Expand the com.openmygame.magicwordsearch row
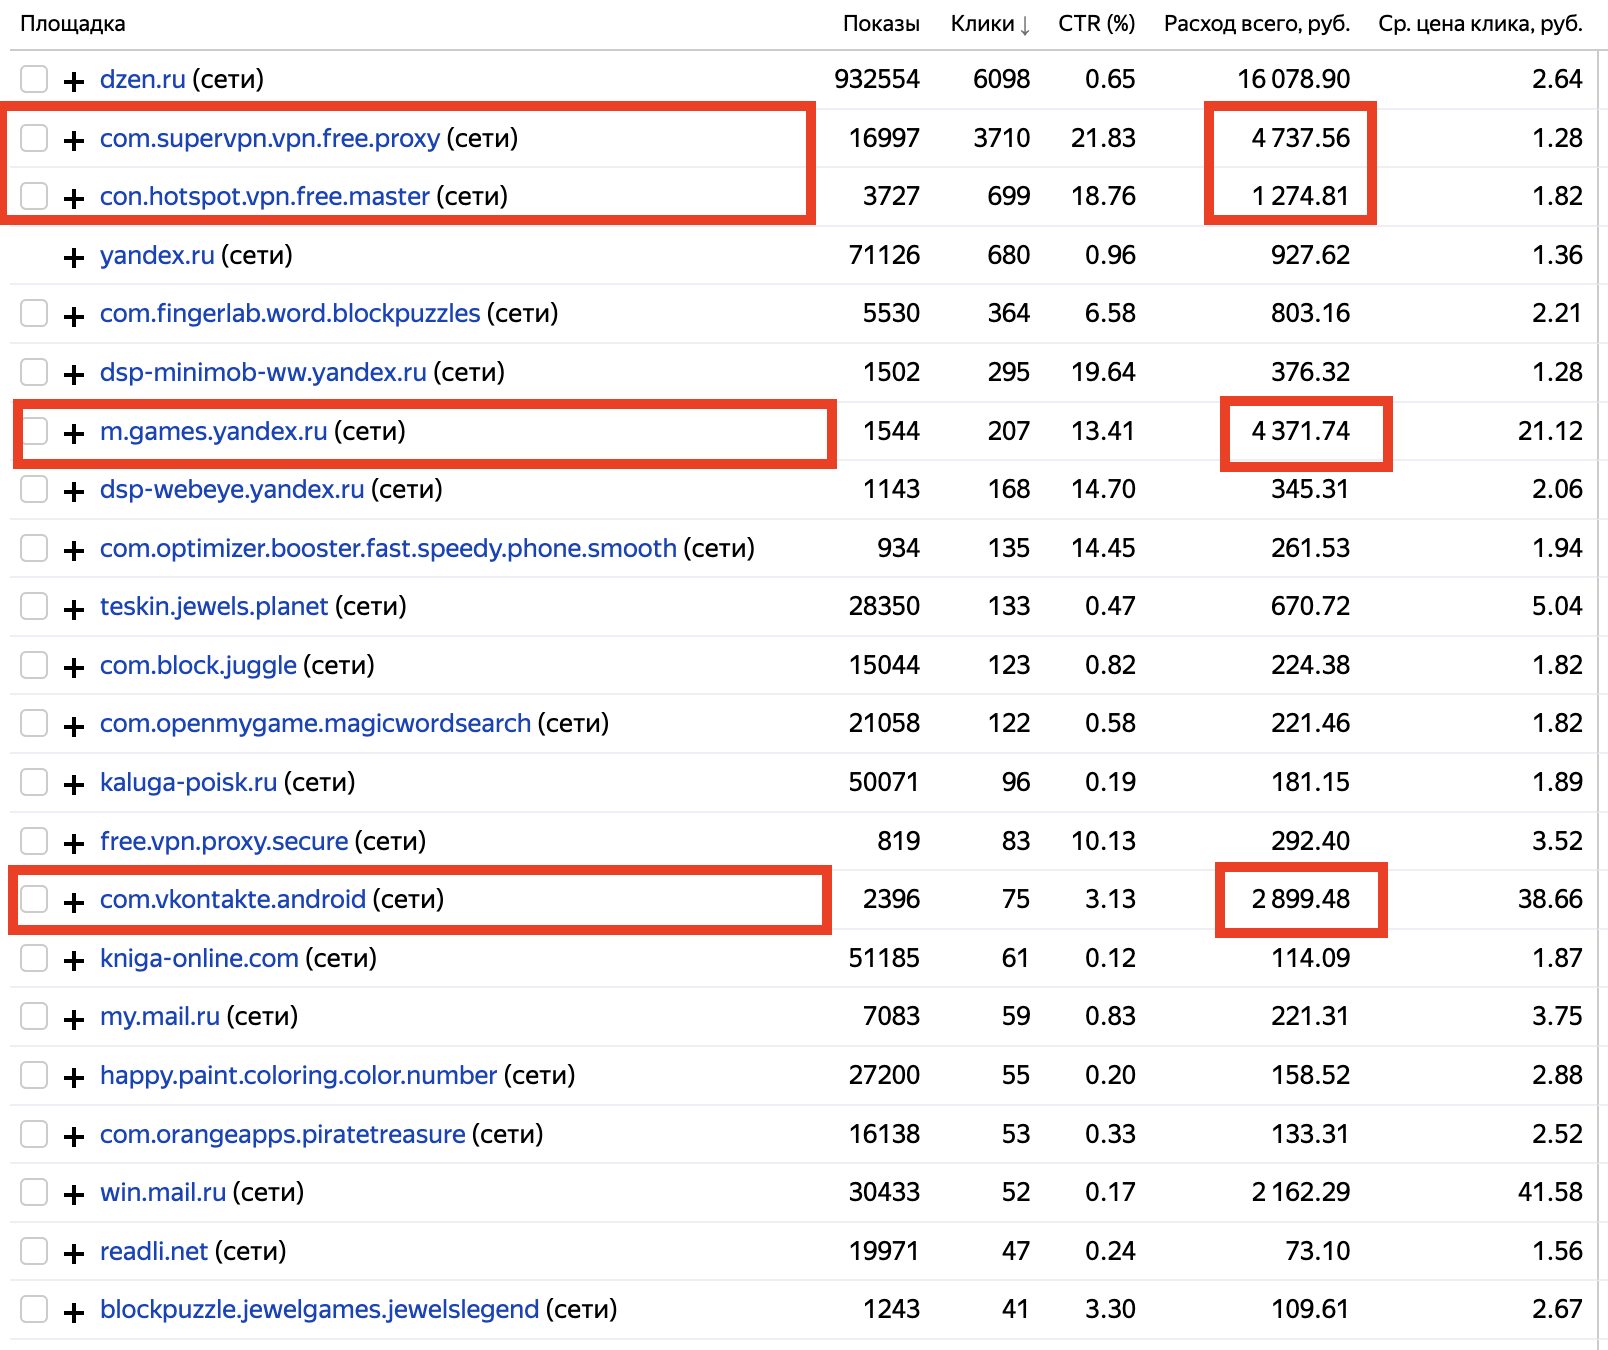The width and height of the screenshot is (1608, 1350). [x=73, y=725]
